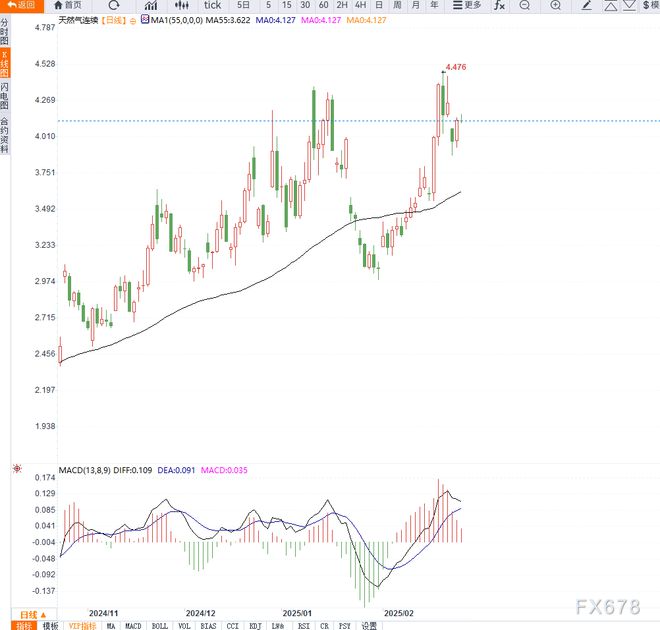Refresh chart with circular arrow icon
Screen dimensions: 660x630
(114, 5)
